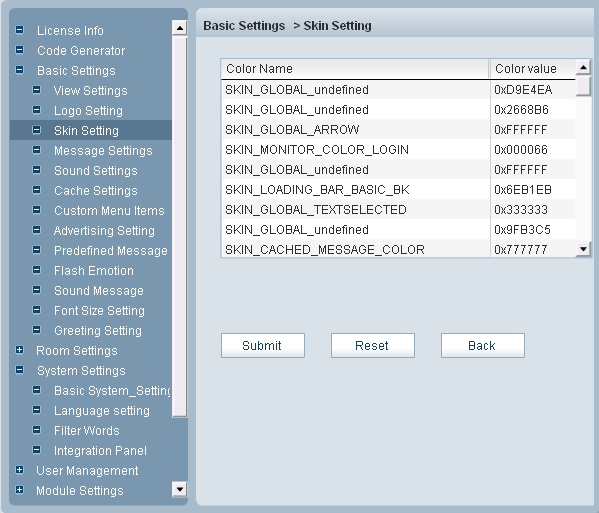
Task: Select Sound Settings in sidebar
Action: [x=96, y=170]
